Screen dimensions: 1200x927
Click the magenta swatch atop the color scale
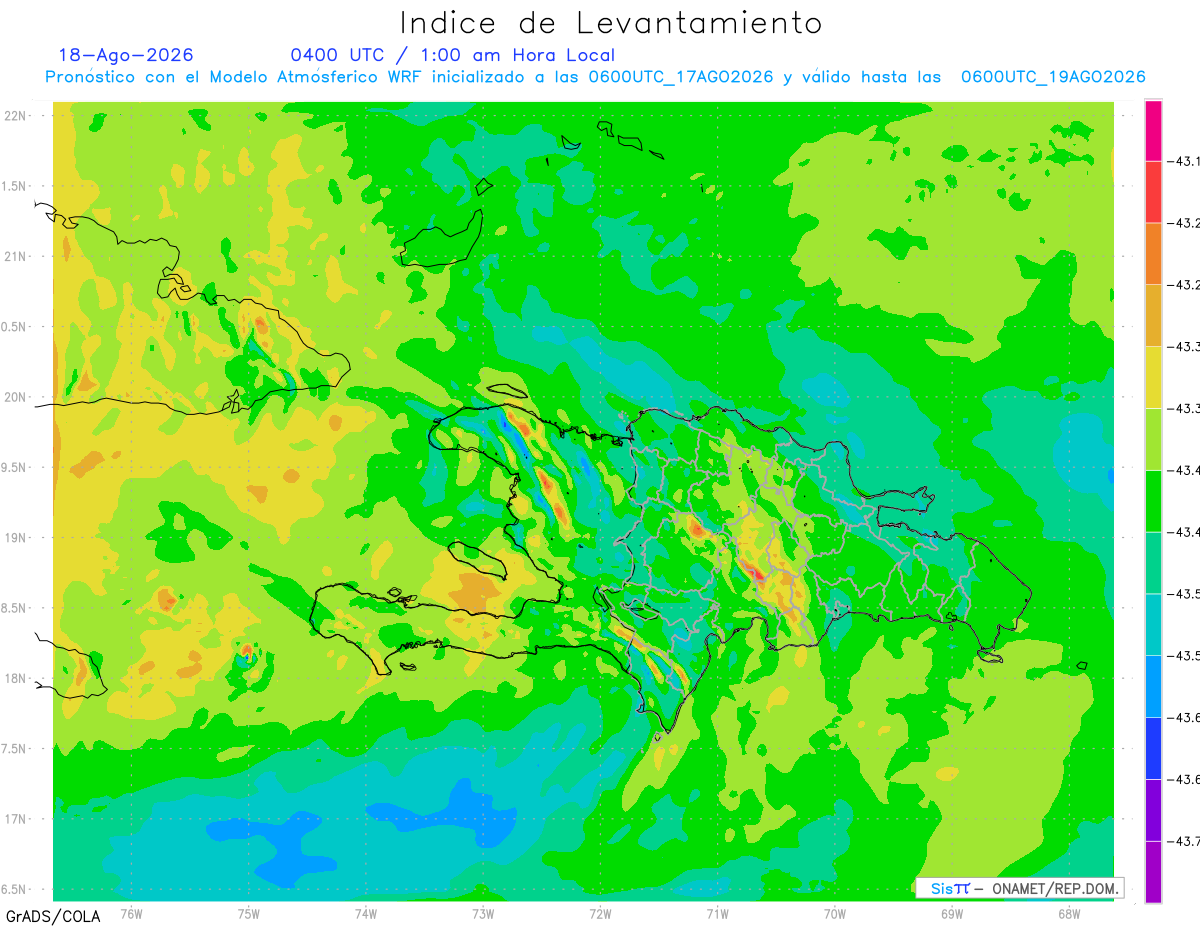[1153, 130]
